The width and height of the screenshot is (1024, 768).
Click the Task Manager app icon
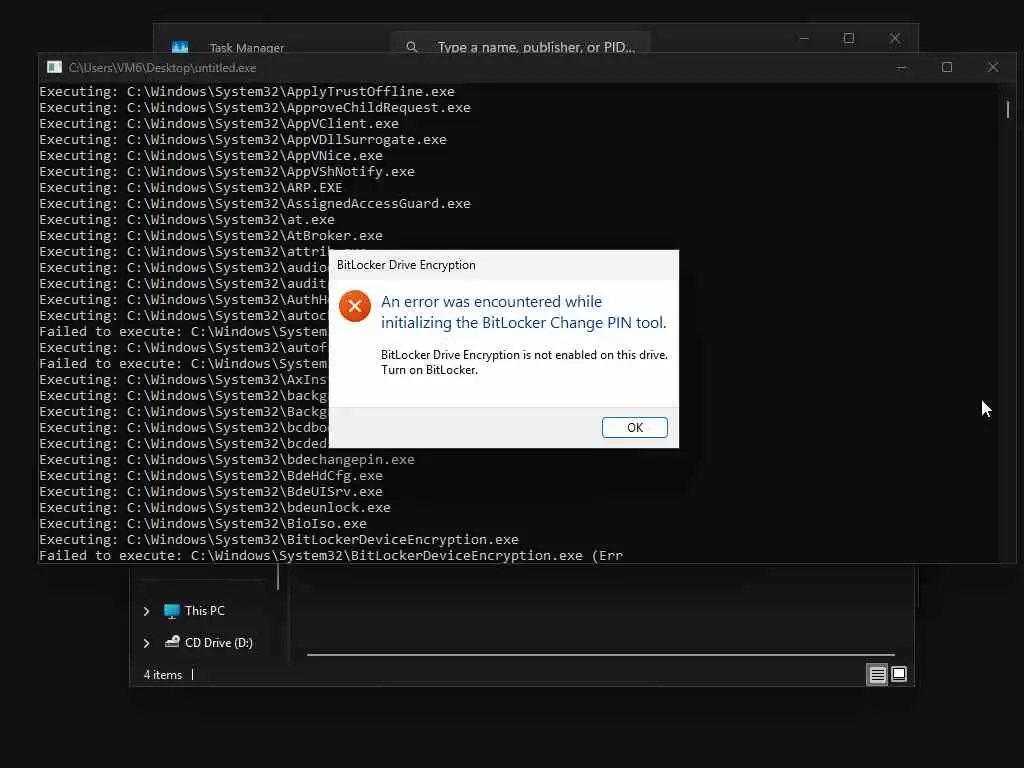click(180, 47)
